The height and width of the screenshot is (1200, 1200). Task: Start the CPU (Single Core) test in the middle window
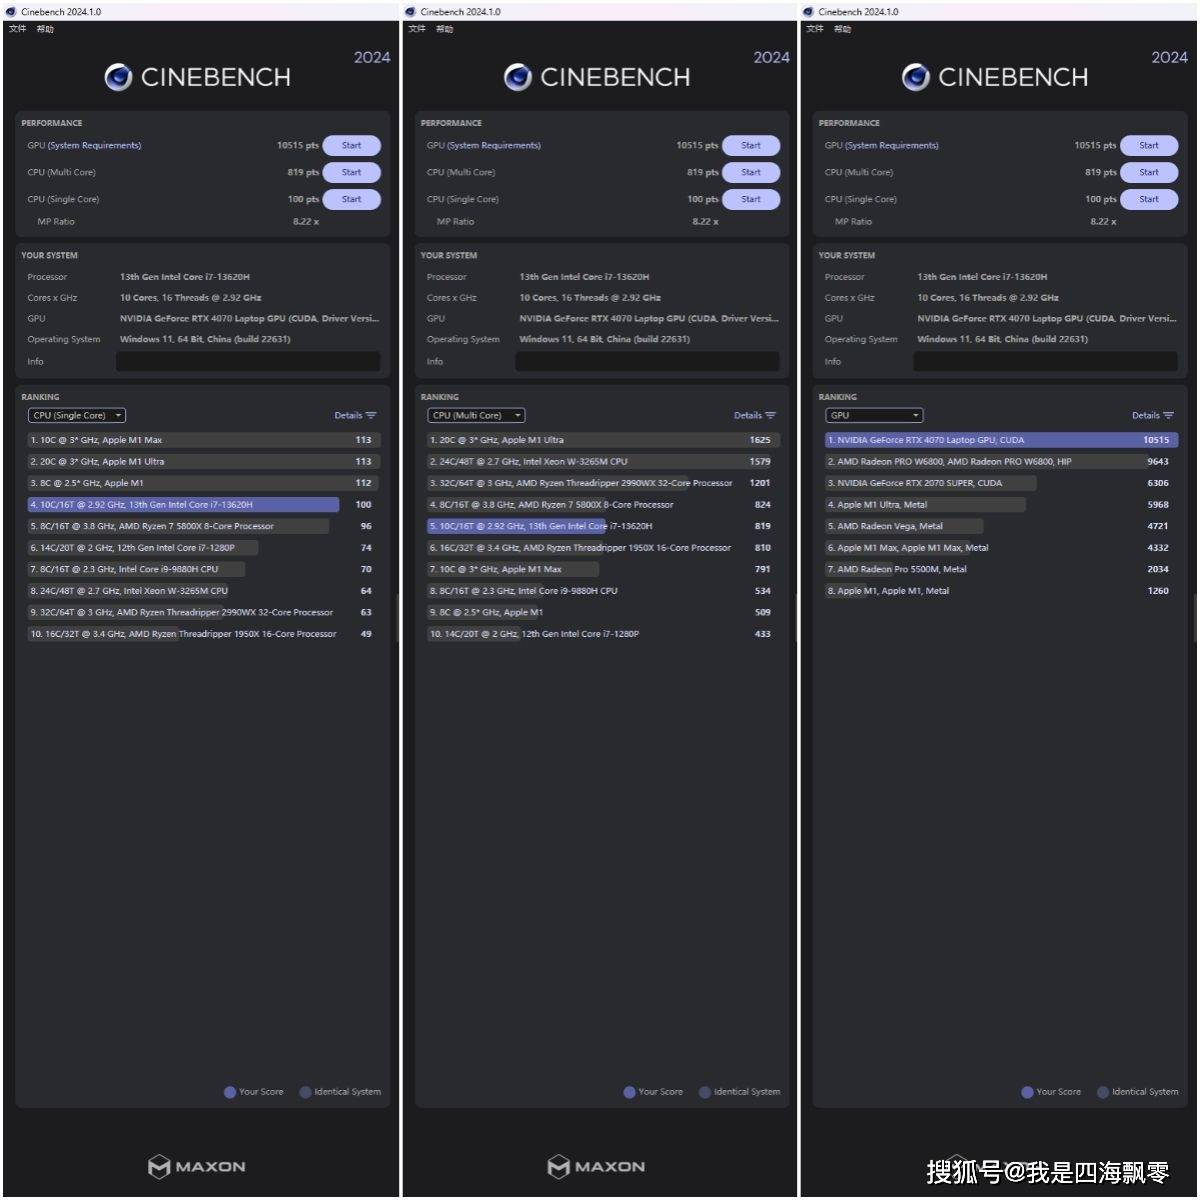[751, 200]
